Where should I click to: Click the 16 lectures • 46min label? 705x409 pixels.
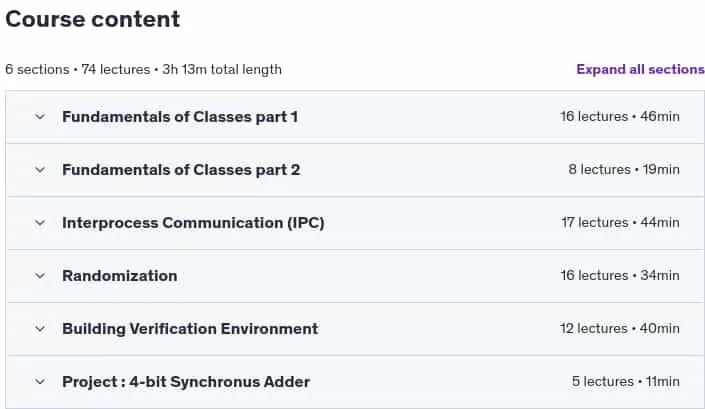pos(620,116)
